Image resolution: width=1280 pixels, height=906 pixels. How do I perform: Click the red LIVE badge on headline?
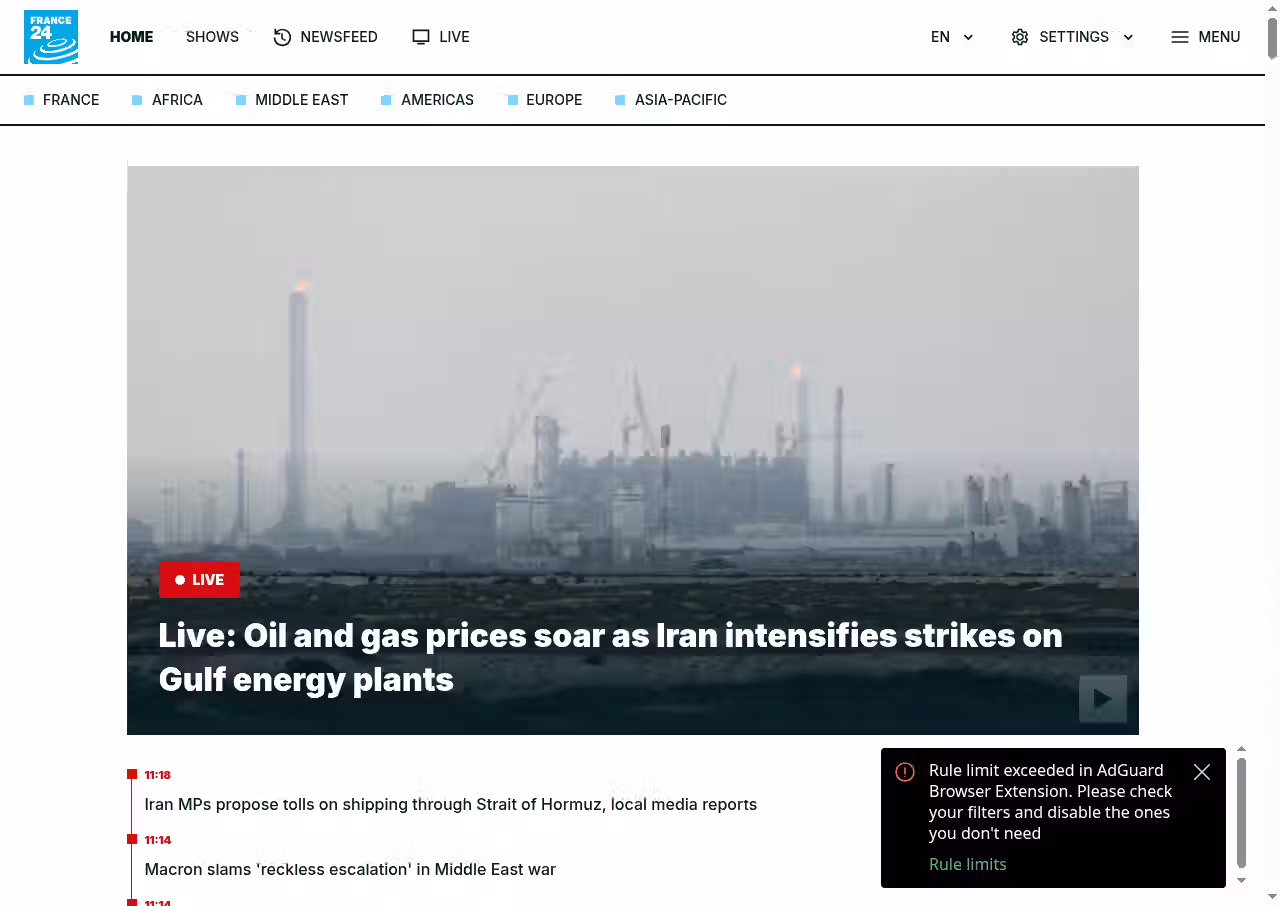tap(199, 580)
